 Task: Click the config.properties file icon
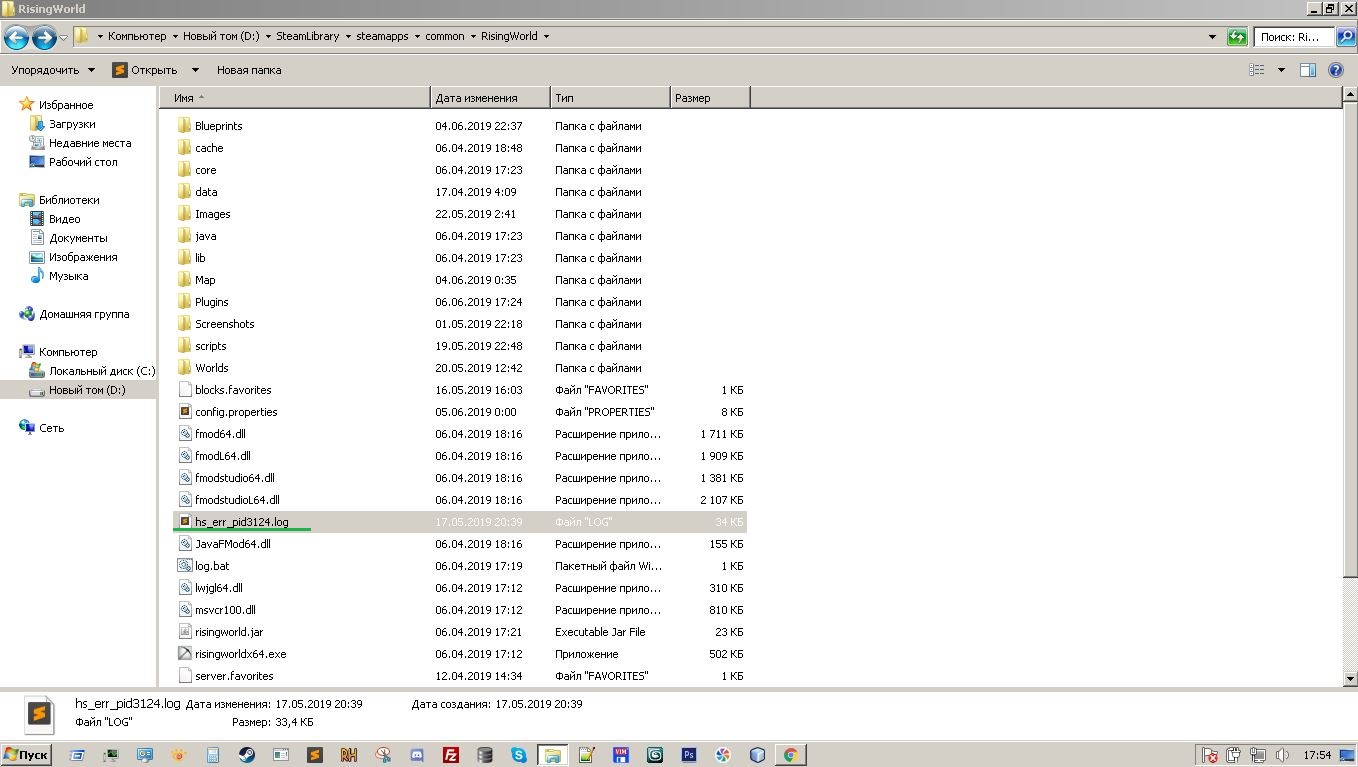tap(184, 412)
